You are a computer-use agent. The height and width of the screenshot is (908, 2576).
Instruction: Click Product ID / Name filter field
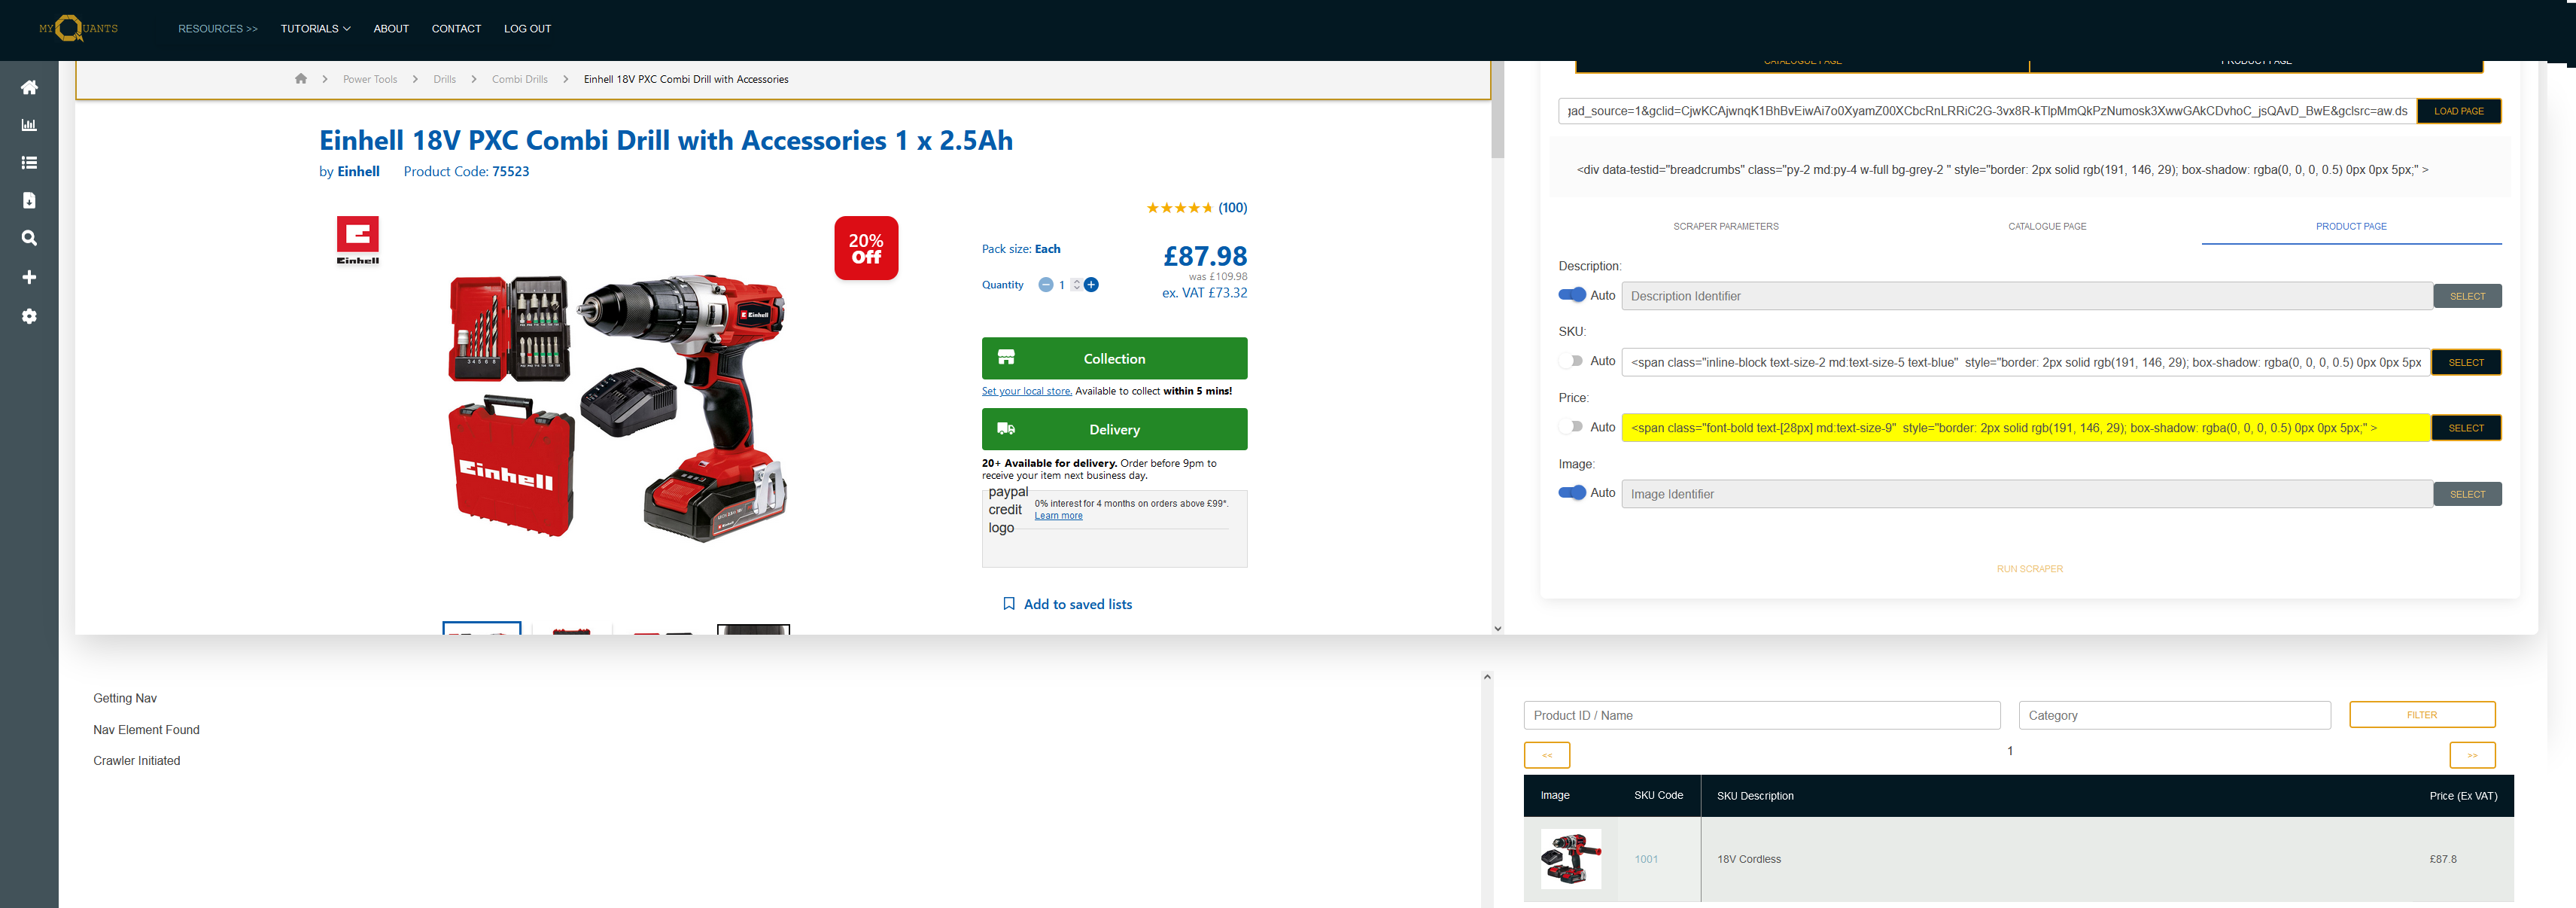1762,715
